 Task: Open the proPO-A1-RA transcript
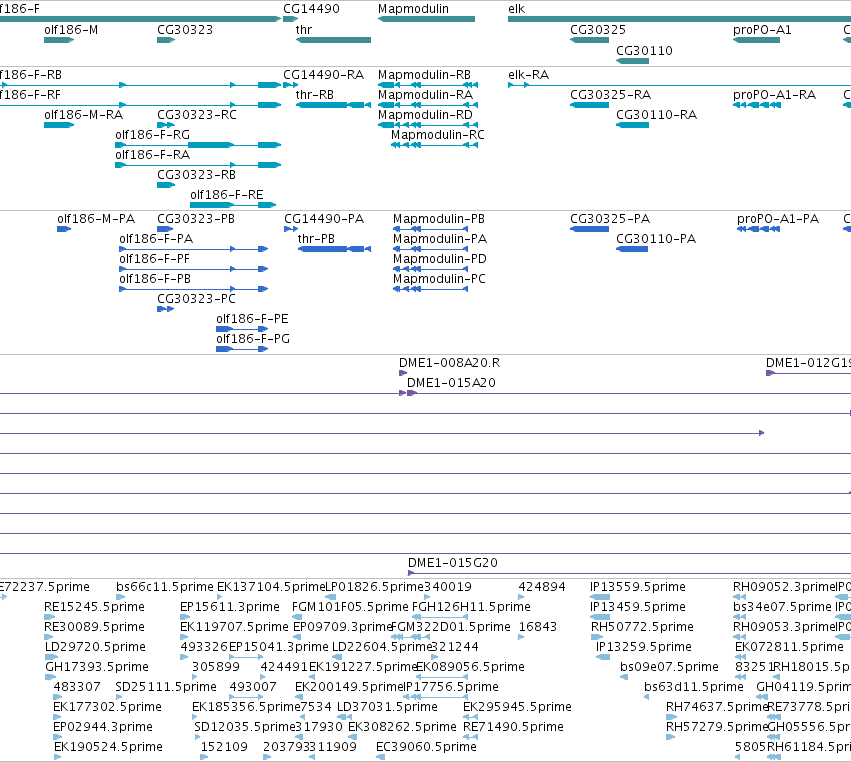coord(757,105)
